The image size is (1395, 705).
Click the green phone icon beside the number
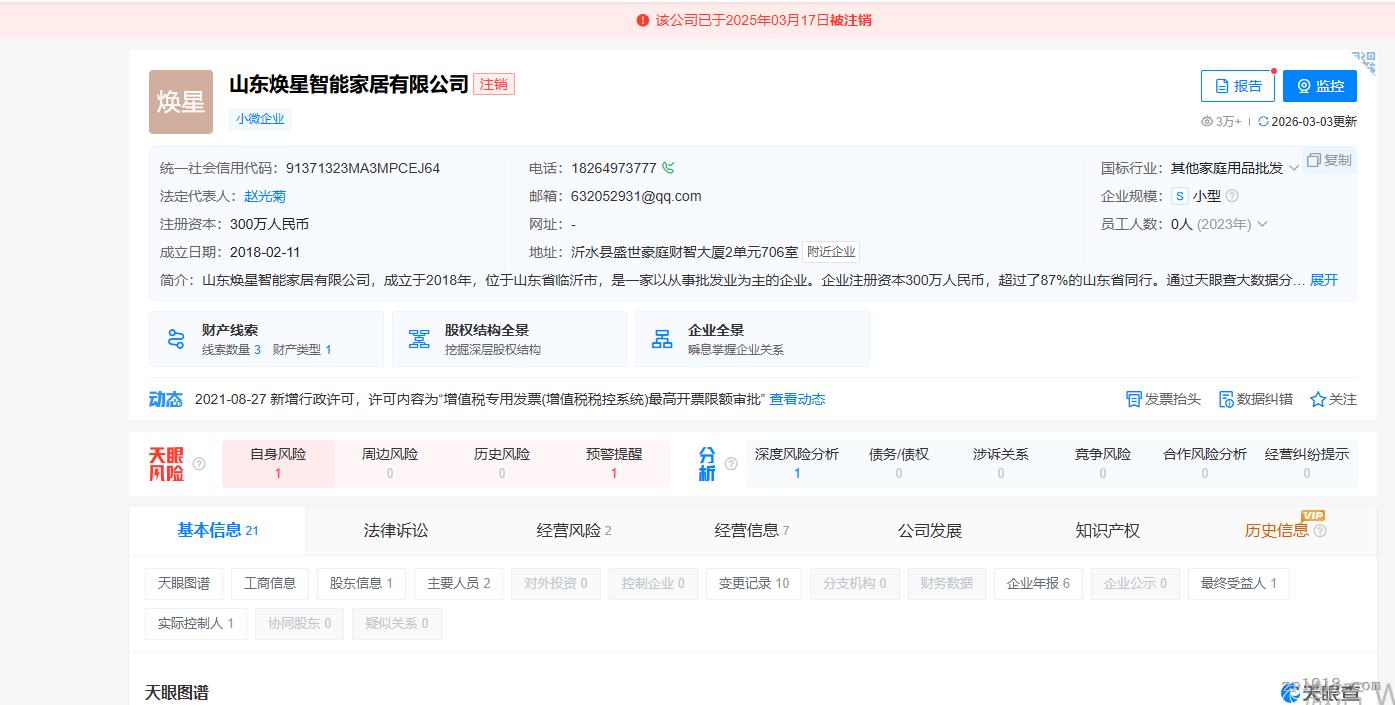point(668,168)
